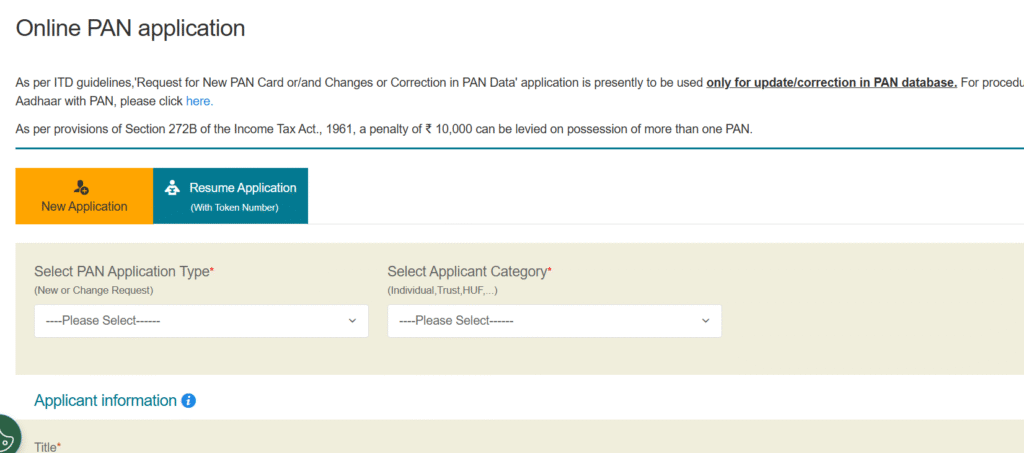1024x453 pixels.
Task: Click the info icon beside Applicant information
Action: point(189,401)
